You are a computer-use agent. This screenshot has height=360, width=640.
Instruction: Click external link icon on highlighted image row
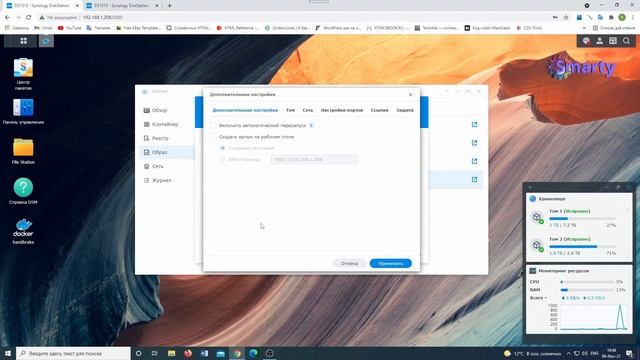click(x=474, y=180)
